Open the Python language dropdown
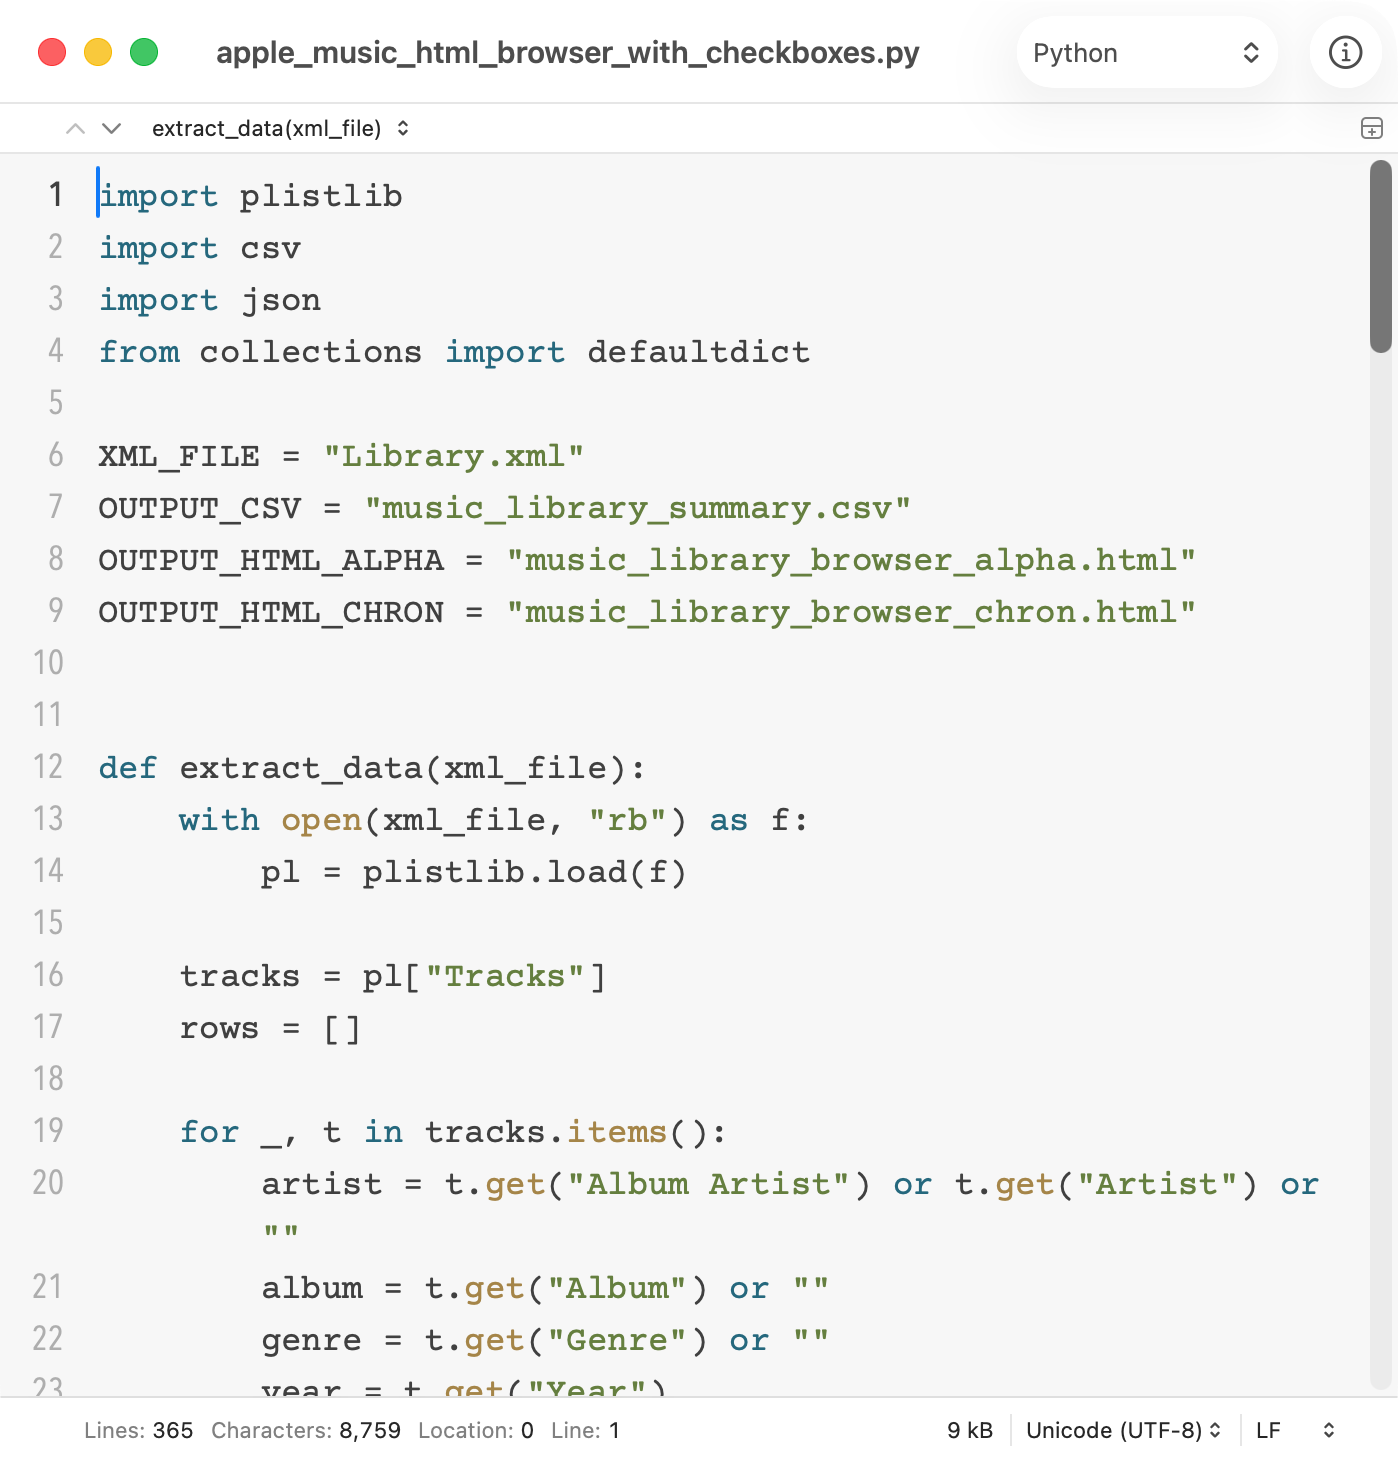The height and width of the screenshot is (1462, 1398). (x=1147, y=52)
